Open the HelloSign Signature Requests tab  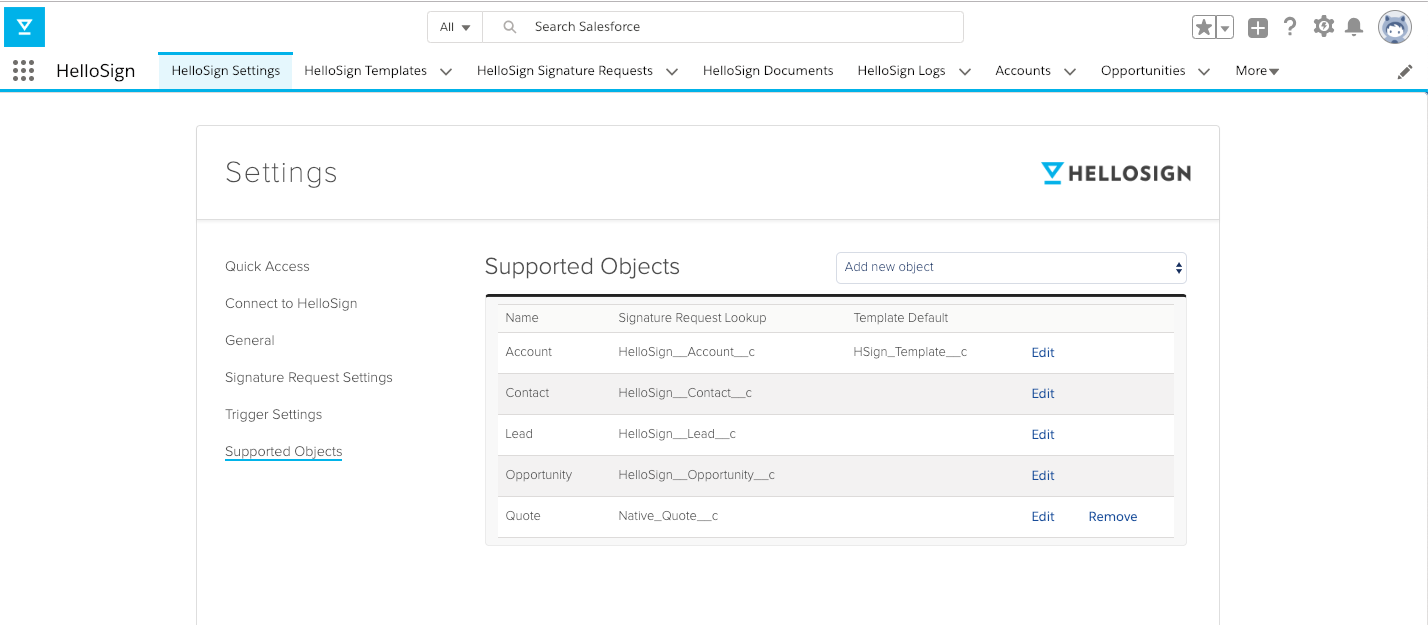[565, 71]
